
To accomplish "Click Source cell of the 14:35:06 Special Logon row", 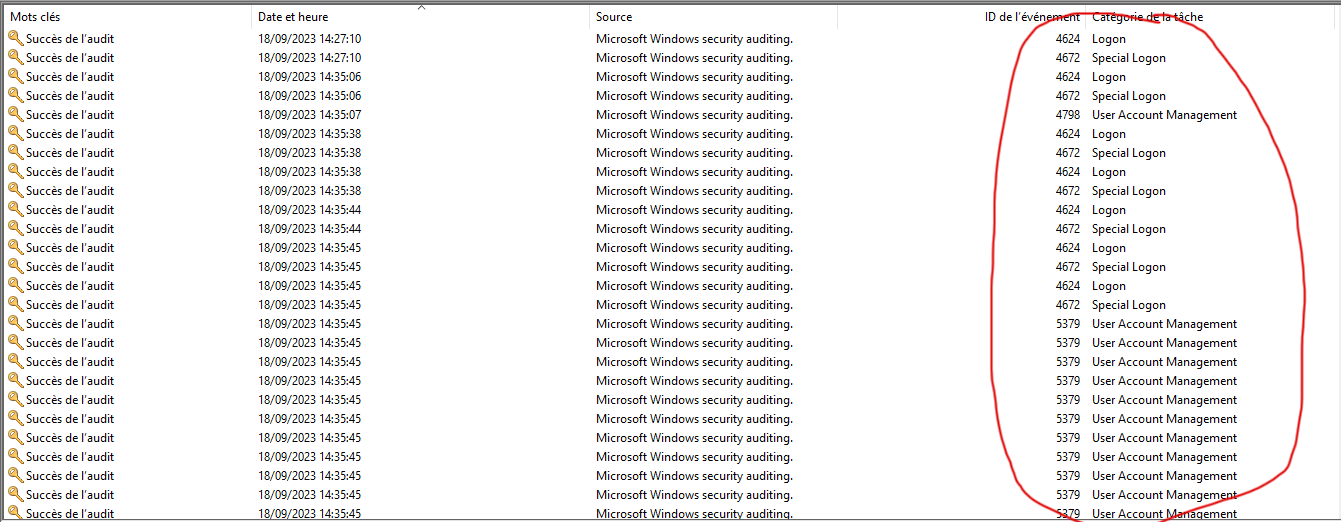I will [x=694, y=96].
